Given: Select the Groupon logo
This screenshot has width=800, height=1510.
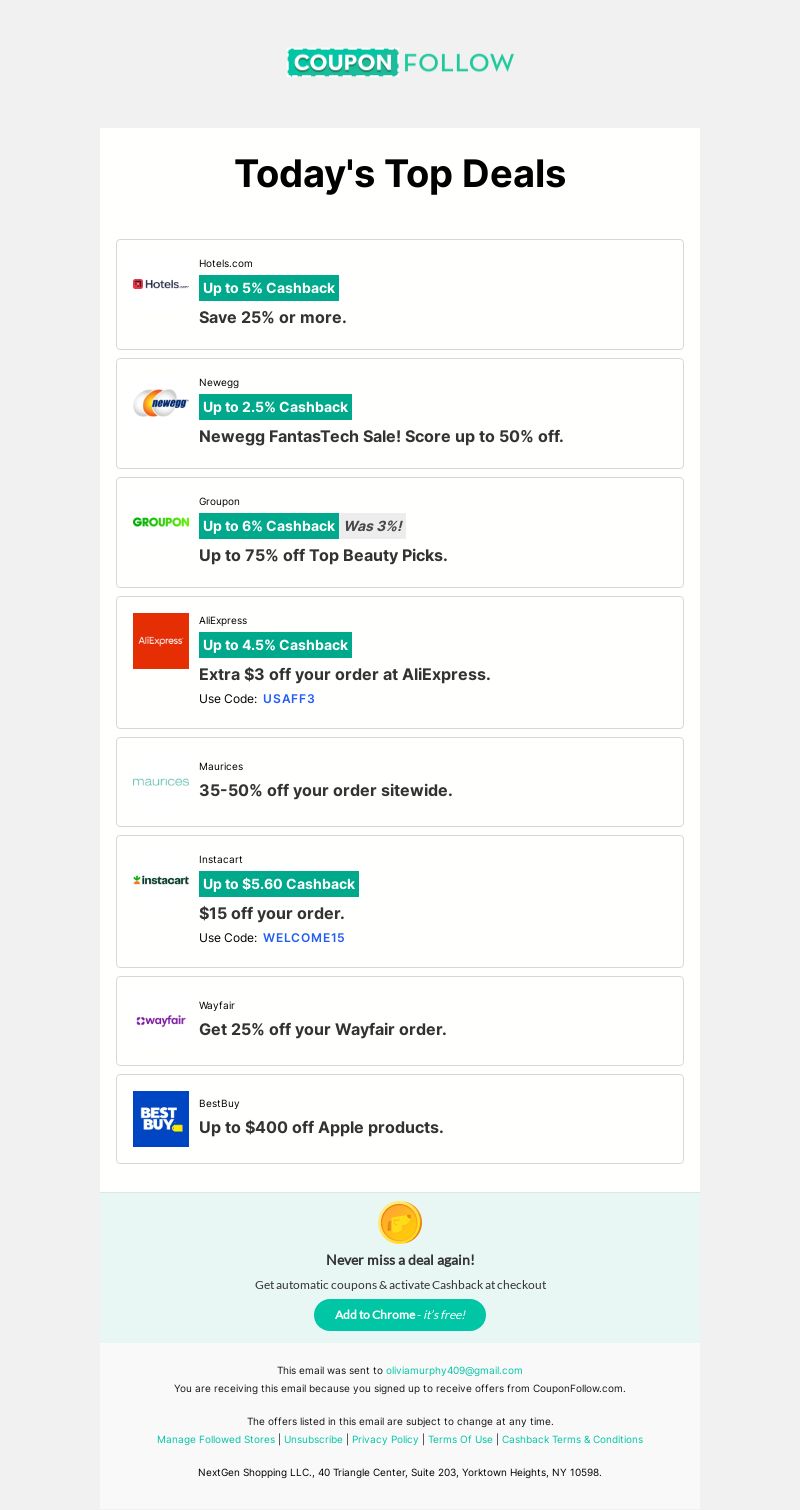Looking at the screenshot, I should (x=161, y=522).
